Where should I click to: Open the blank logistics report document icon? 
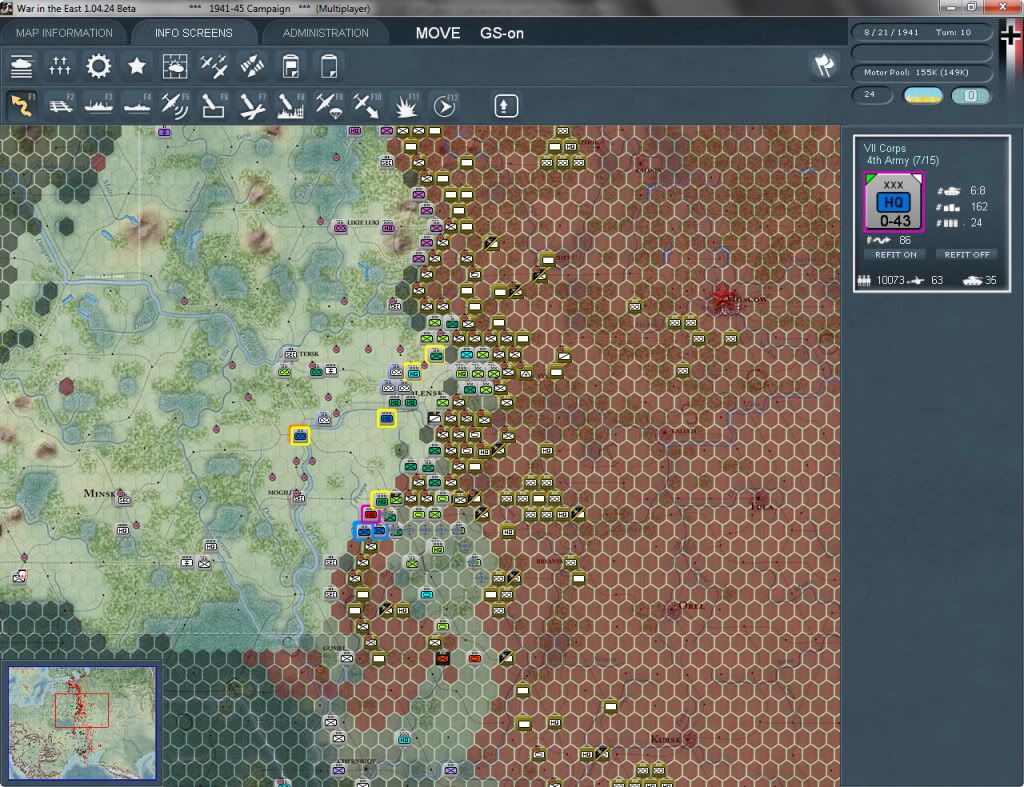(x=329, y=66)
